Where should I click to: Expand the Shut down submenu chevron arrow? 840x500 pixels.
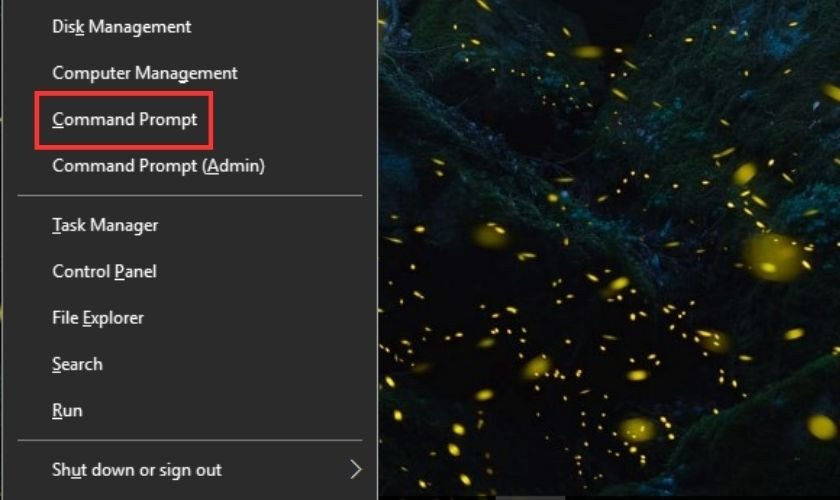355,470
